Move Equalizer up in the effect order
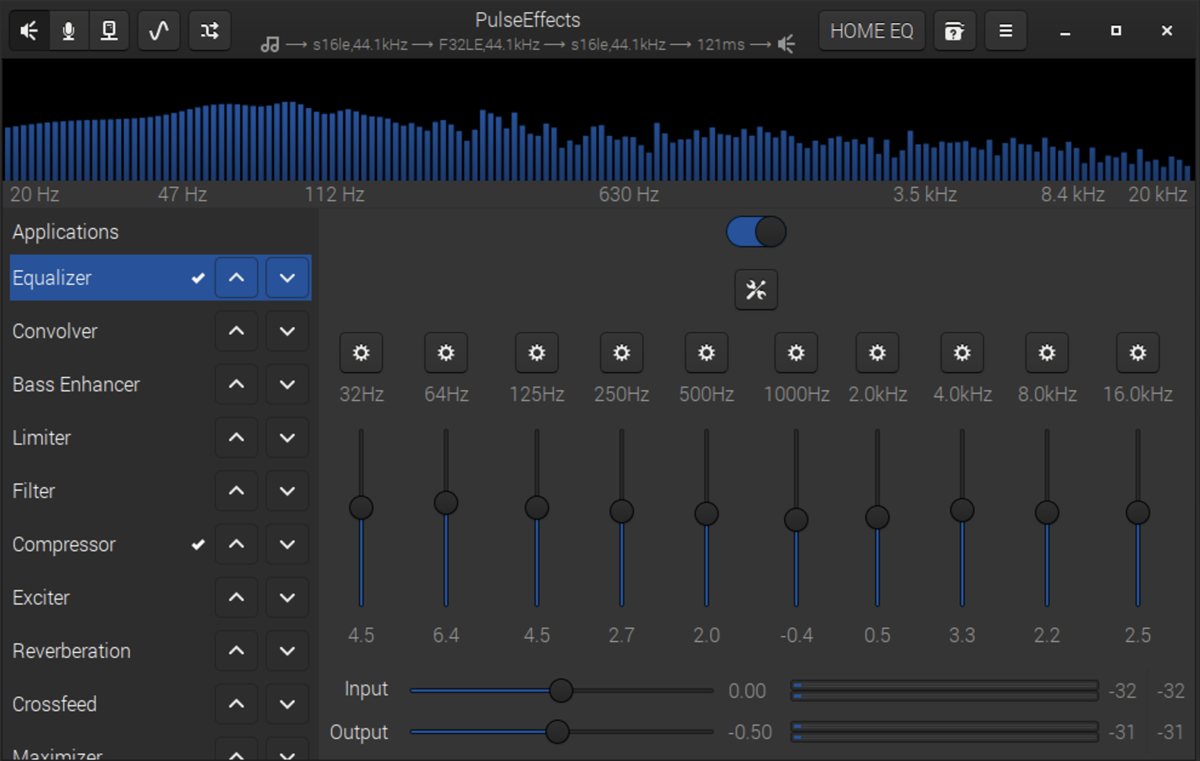This screenshot has width=1200, height=761. (x=236, y=278)
